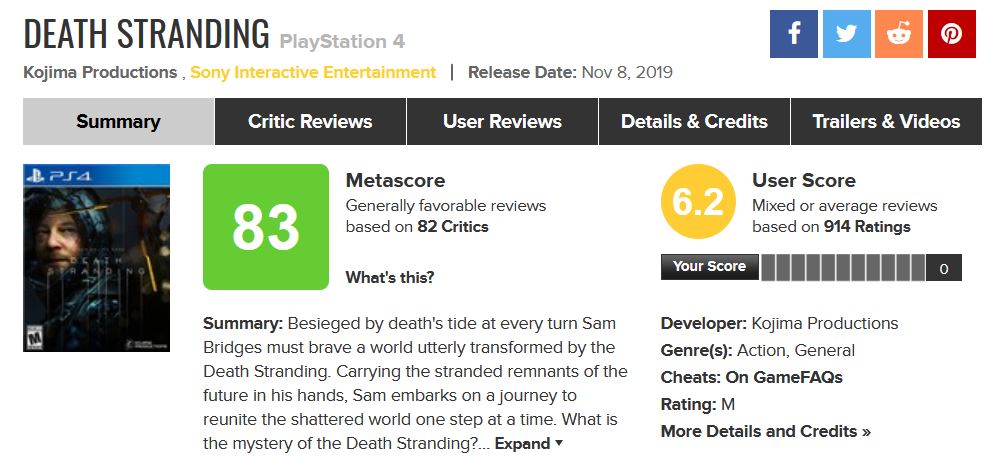Open More Details and Credits link

(765, 431)
